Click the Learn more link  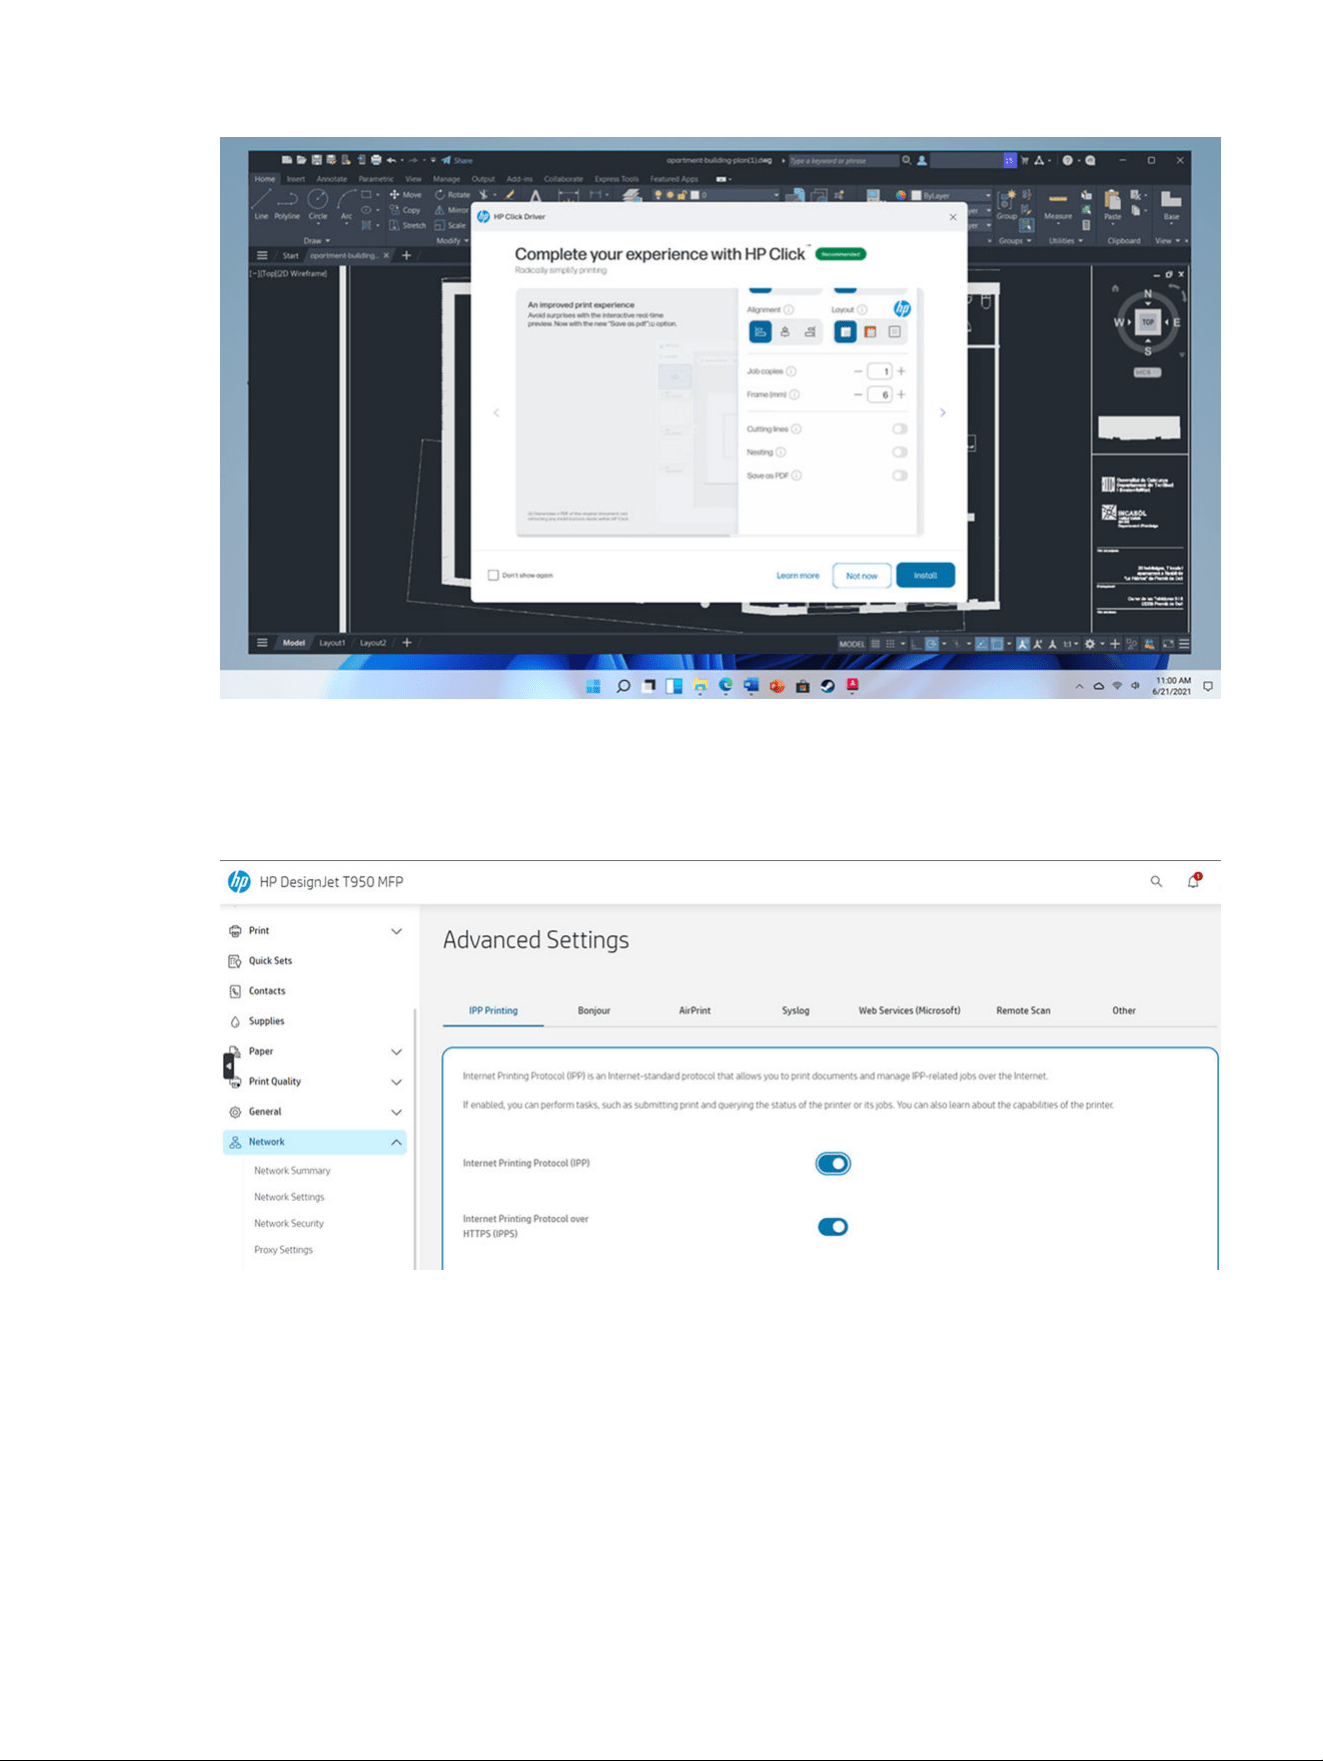coord(798,575)
